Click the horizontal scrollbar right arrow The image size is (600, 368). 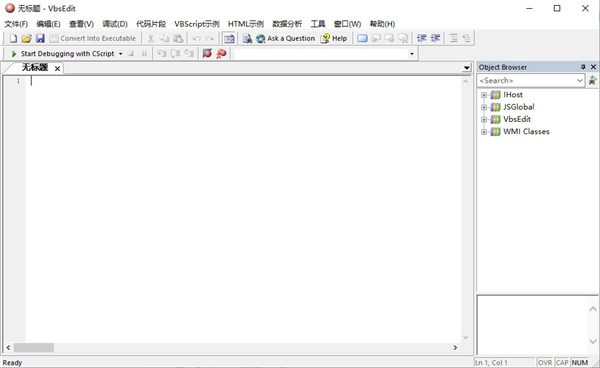[x=455, y=347]
